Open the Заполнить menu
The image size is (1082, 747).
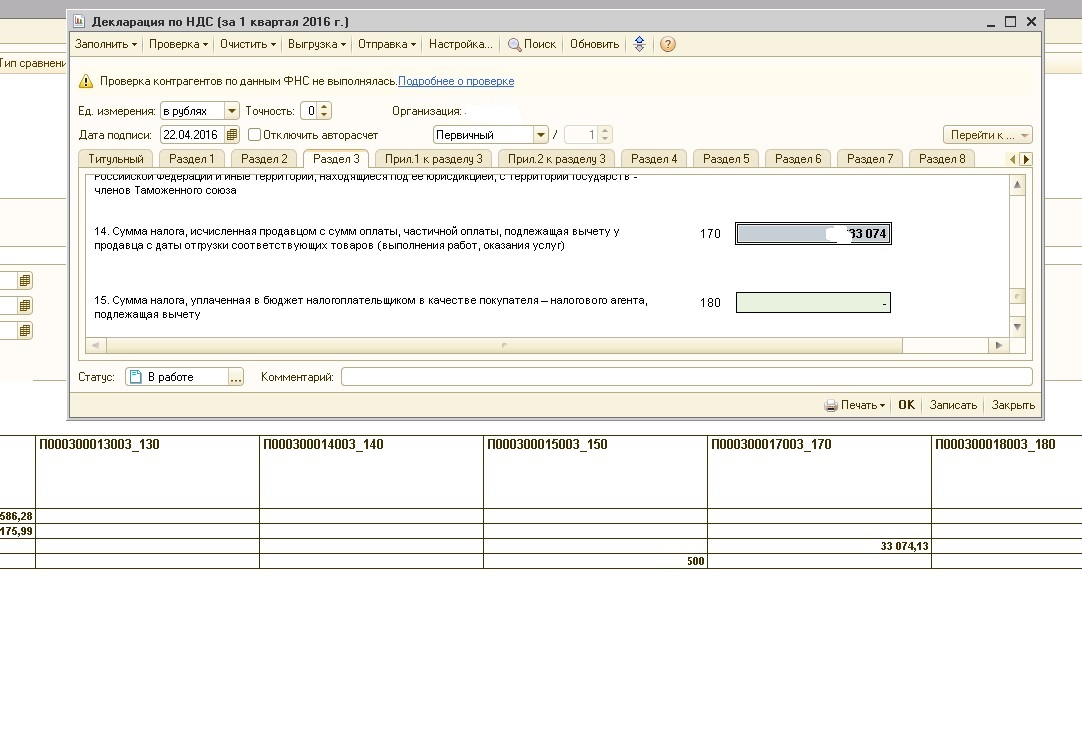[105, 44]
